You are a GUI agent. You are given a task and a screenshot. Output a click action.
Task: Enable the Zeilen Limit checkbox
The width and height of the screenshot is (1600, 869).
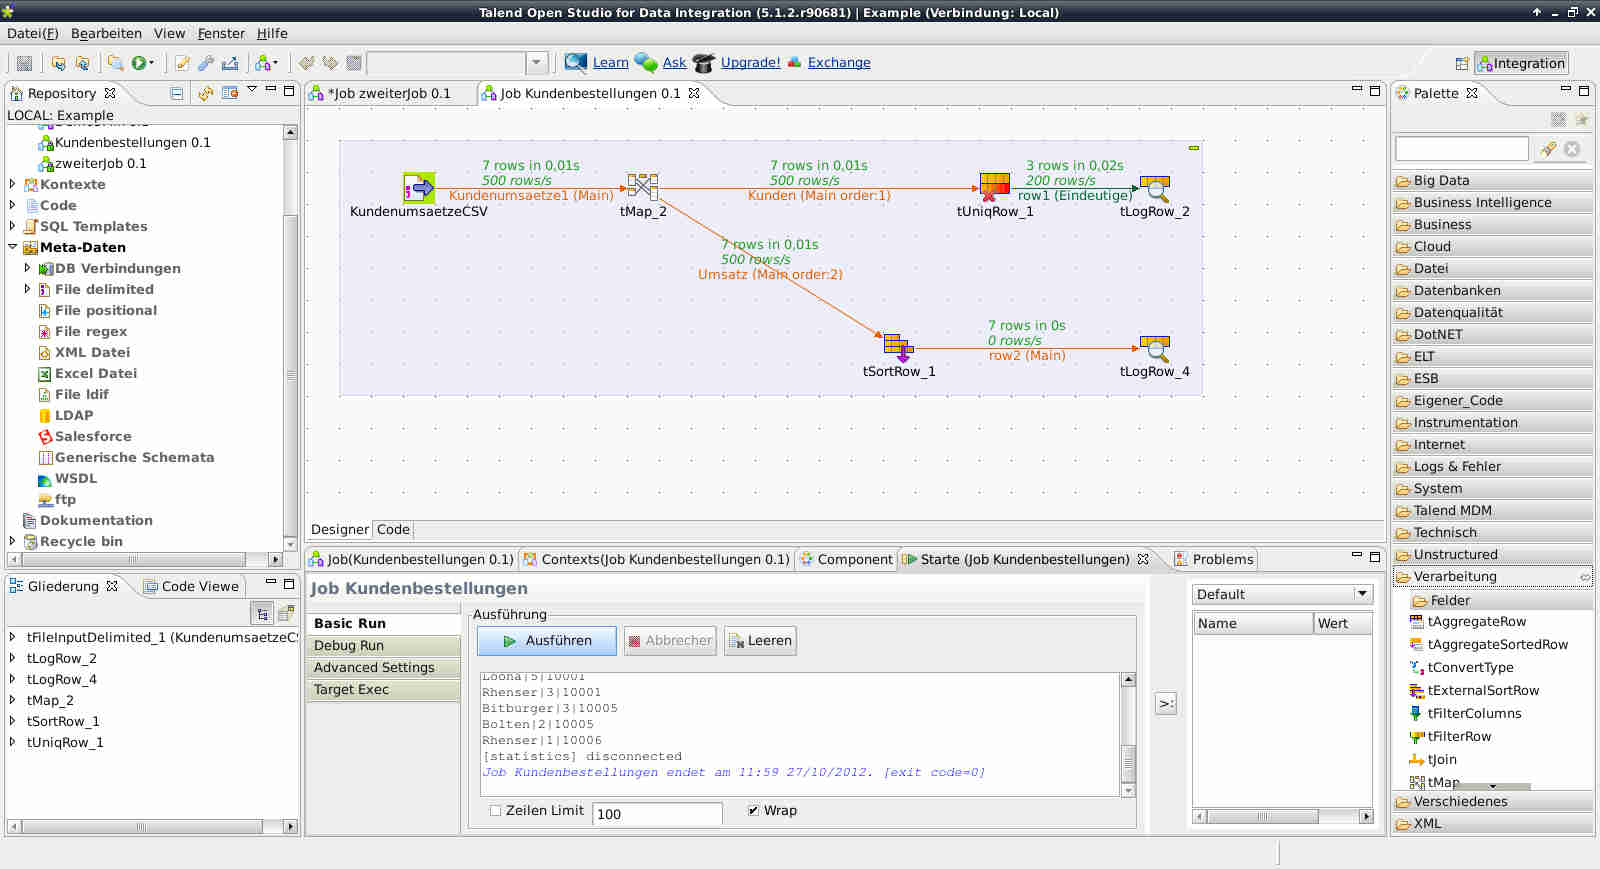point(496,811)
